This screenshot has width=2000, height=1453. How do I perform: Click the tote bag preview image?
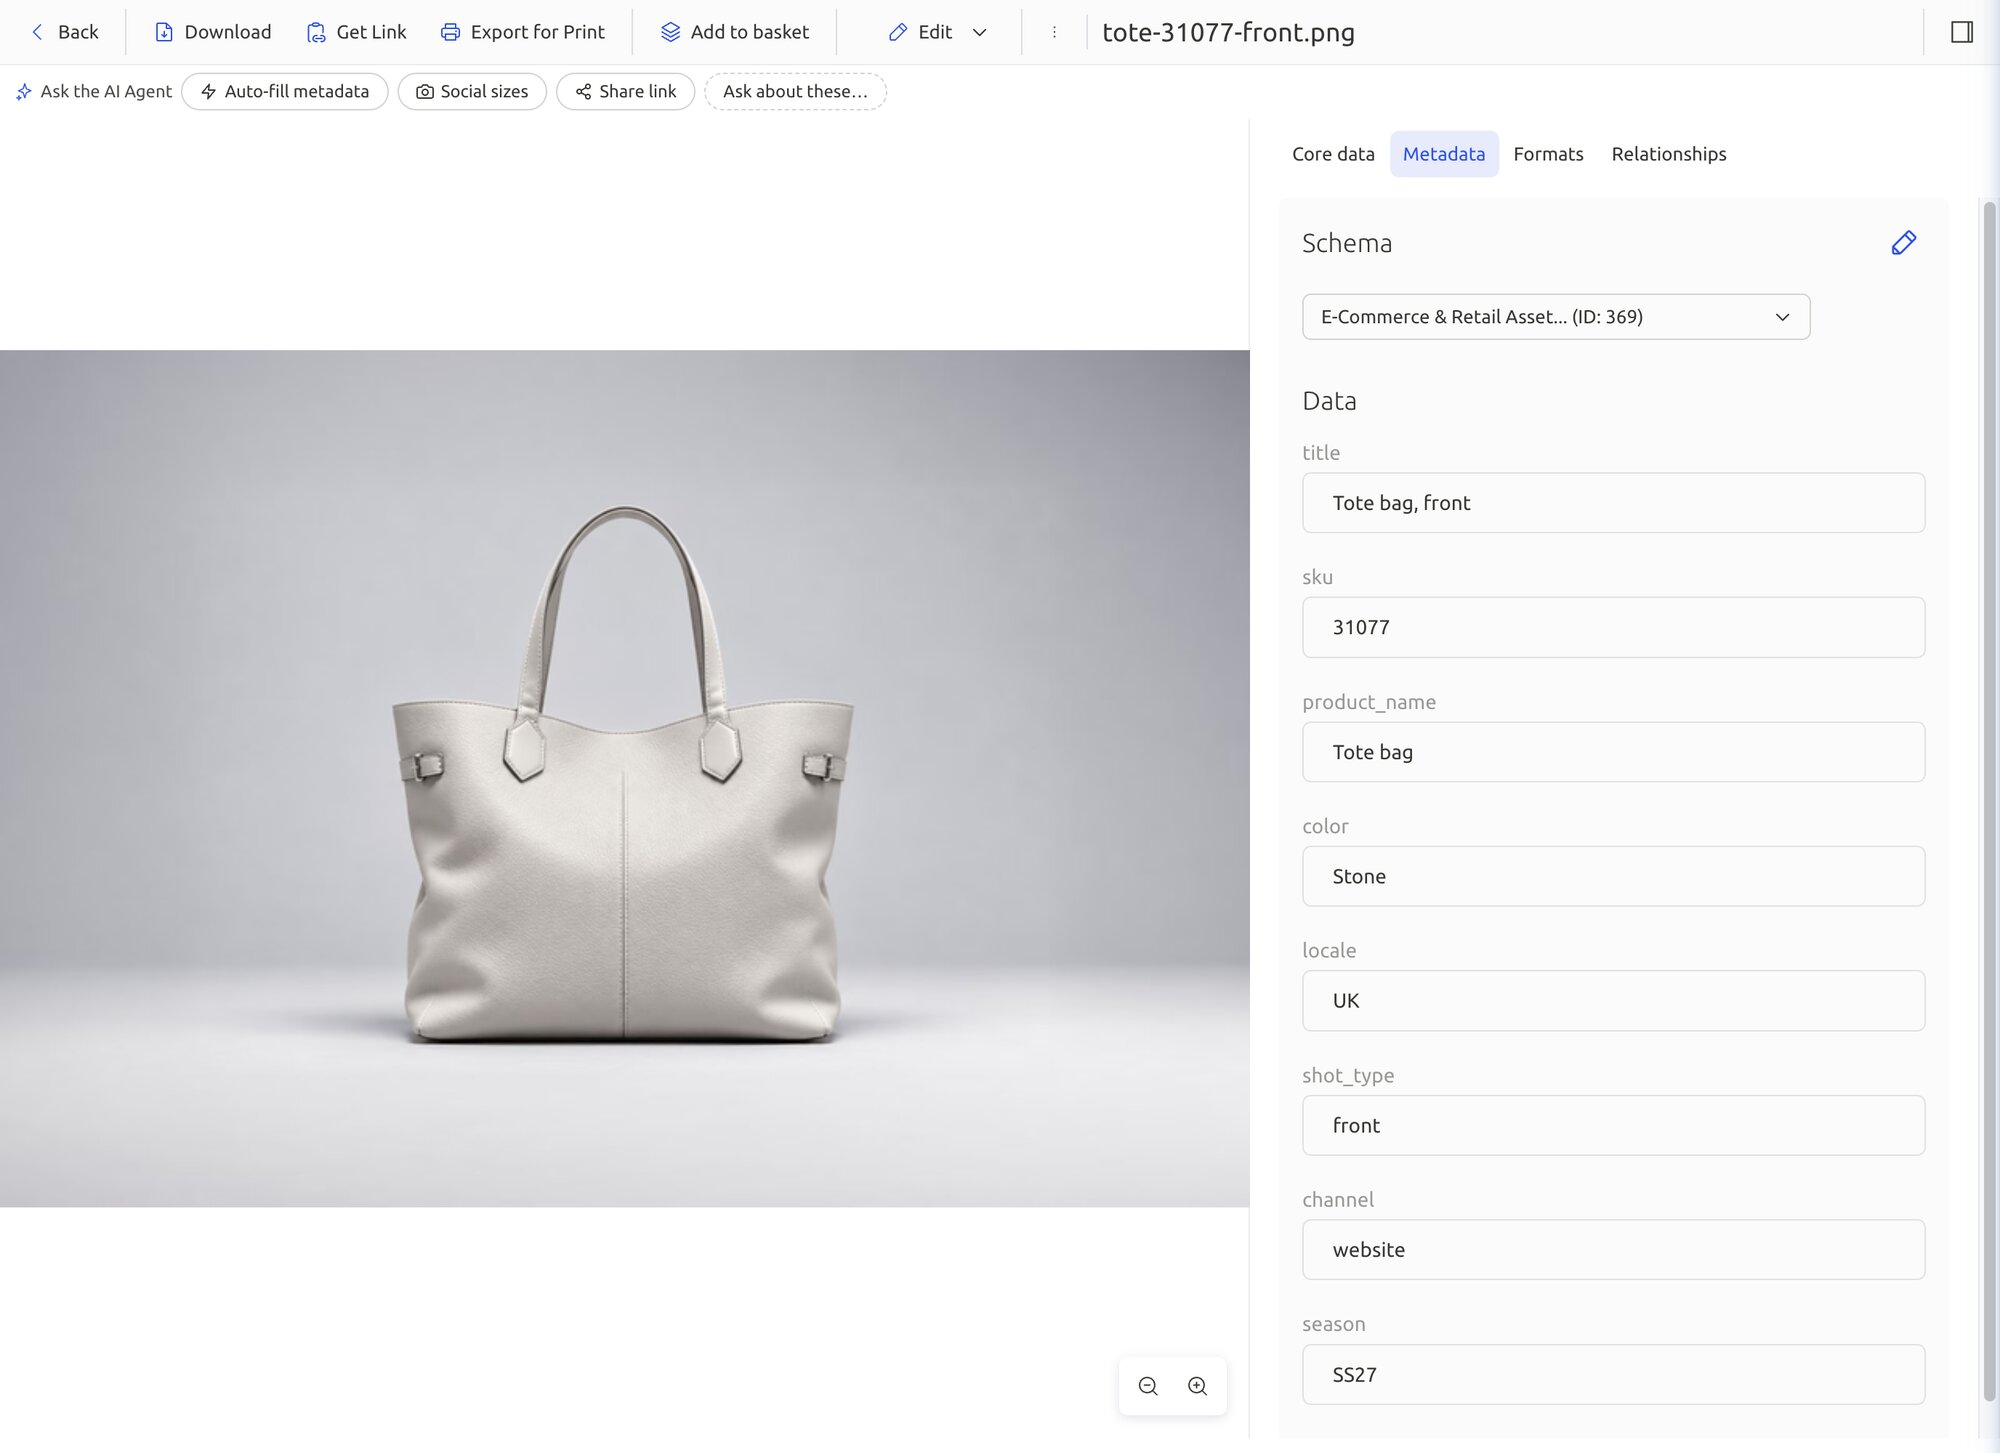[624, 778]
